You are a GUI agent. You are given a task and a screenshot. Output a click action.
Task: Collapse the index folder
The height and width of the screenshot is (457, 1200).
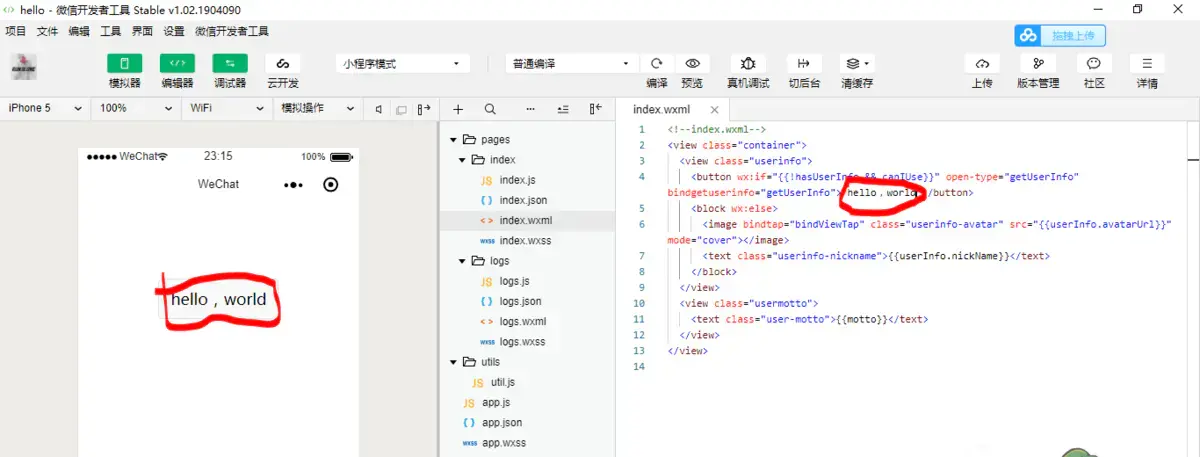click(x=462, y=160)
